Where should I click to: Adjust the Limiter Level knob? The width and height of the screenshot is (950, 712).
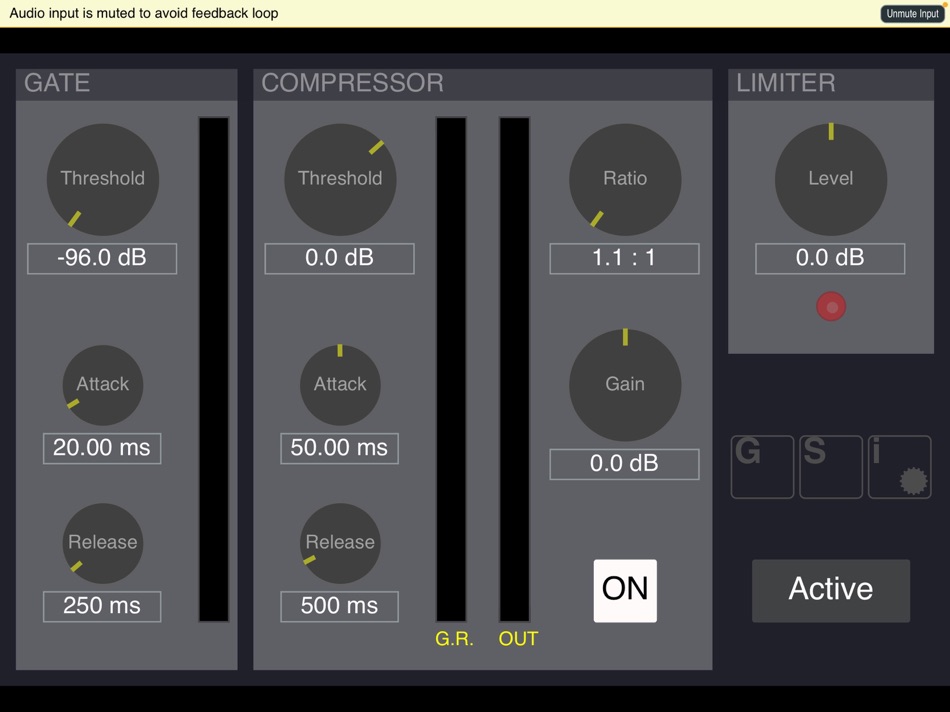point(831,180)
